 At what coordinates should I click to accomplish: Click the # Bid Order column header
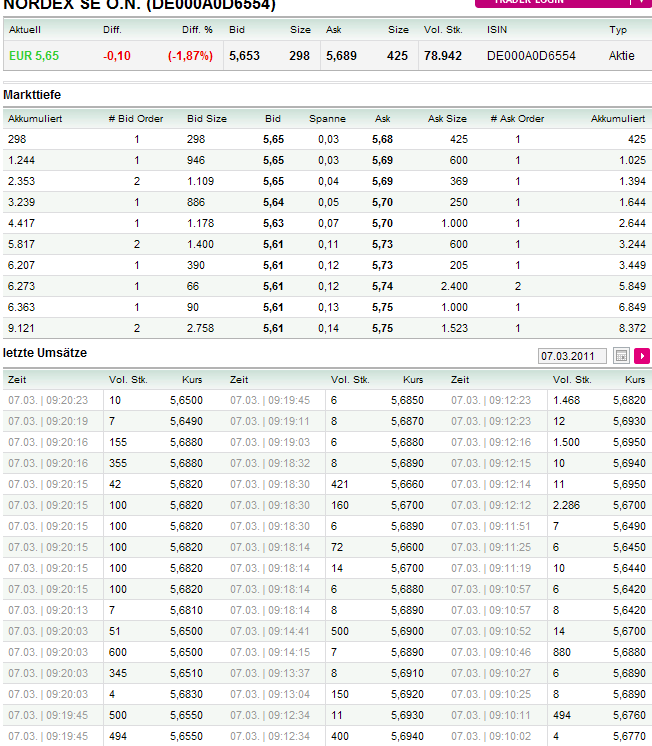tap(136, 118)
